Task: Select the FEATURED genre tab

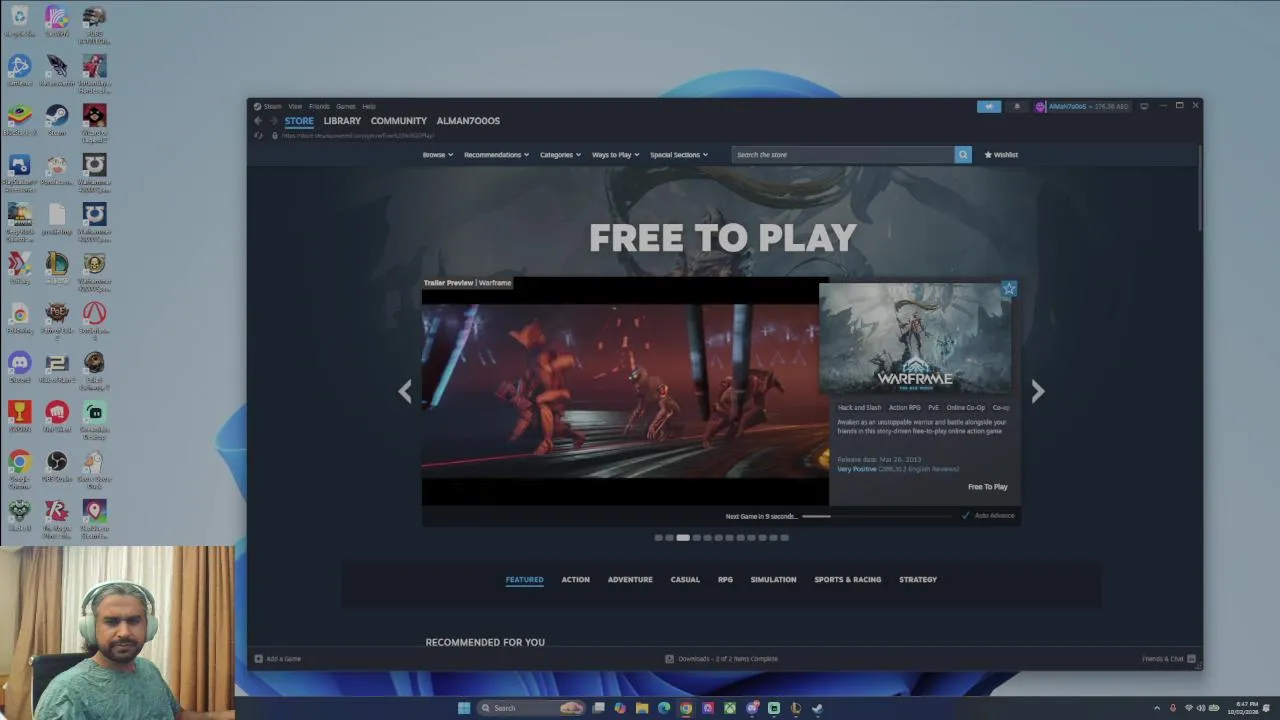Action: point(524,580)
